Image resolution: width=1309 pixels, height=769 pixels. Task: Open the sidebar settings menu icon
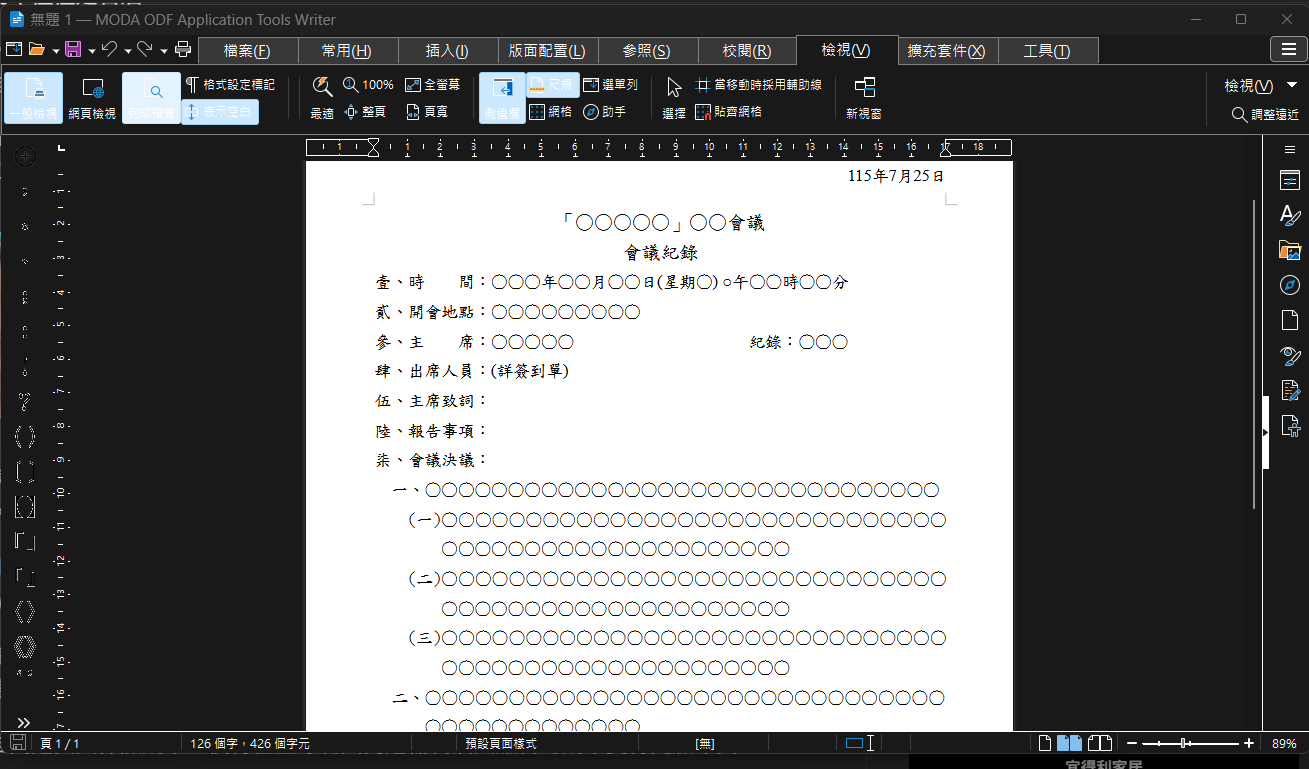tap(1290, 150)
